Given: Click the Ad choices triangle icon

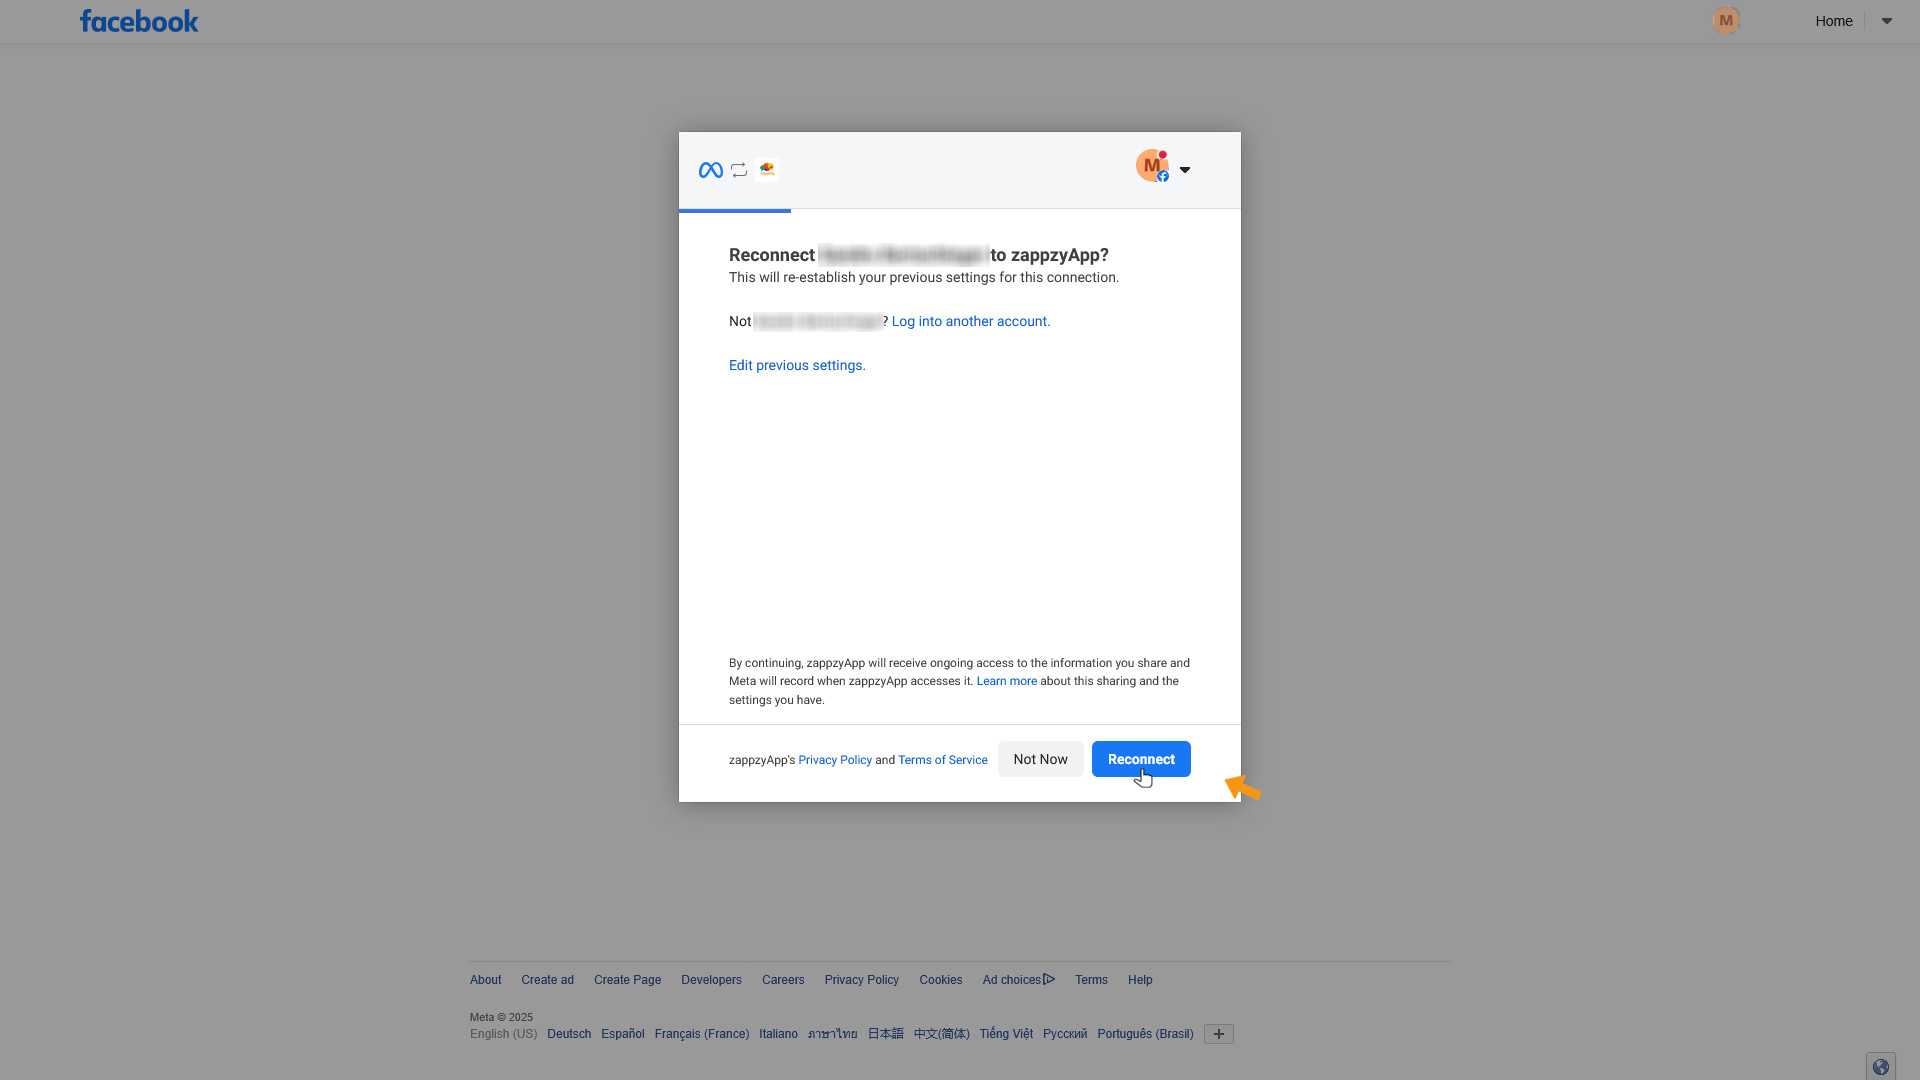Looking at the screenshot, I should coord(1049,979).
